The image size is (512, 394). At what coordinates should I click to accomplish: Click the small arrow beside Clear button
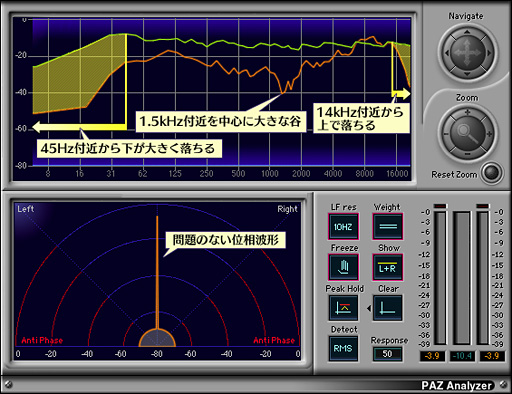369,308
